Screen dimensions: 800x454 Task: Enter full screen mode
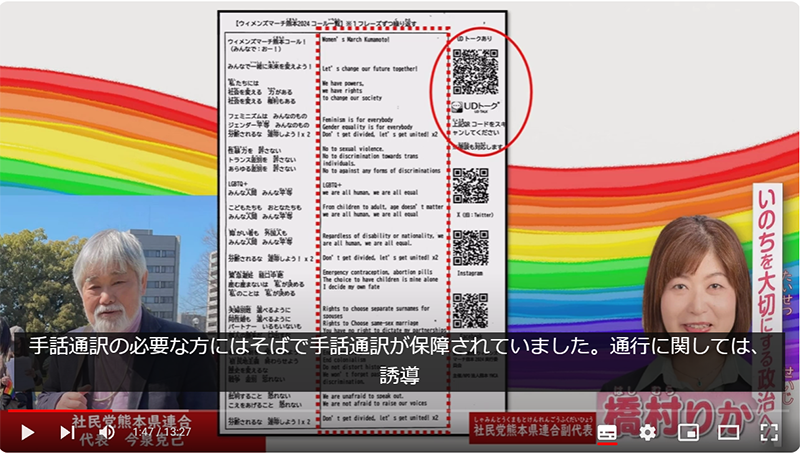click(769, 433)
